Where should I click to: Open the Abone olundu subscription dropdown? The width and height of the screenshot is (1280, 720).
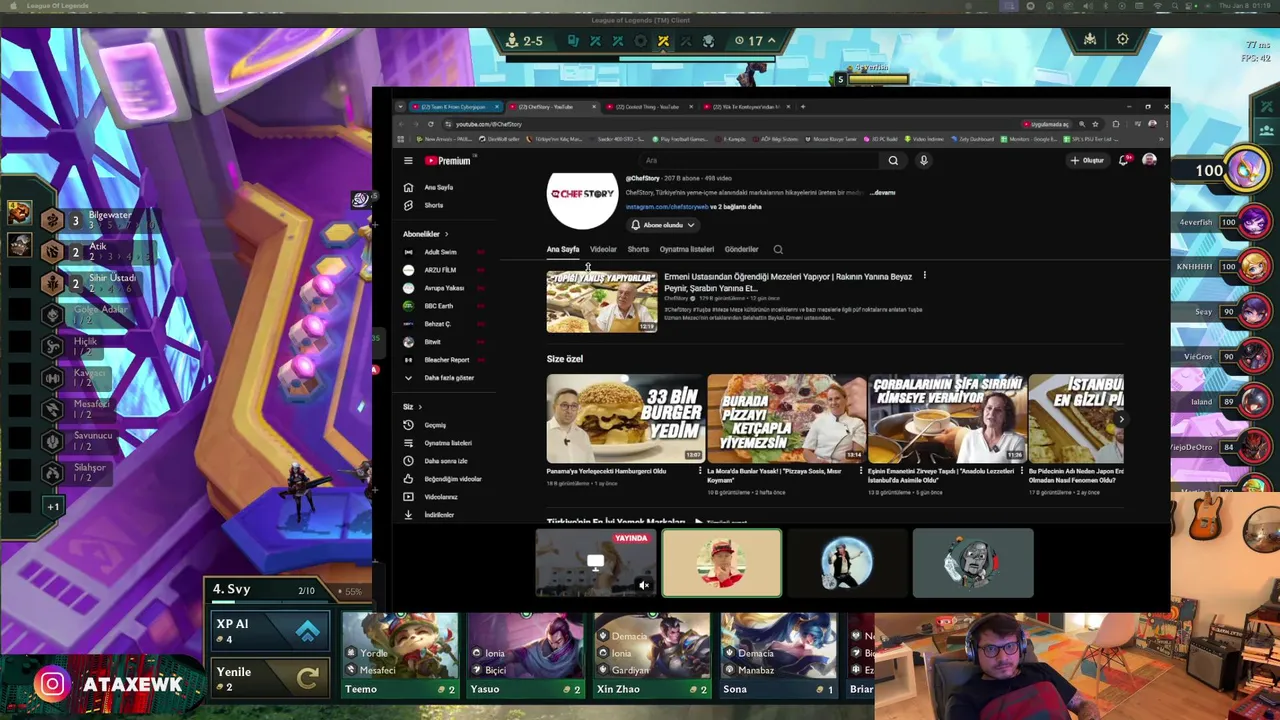point(661,225)
